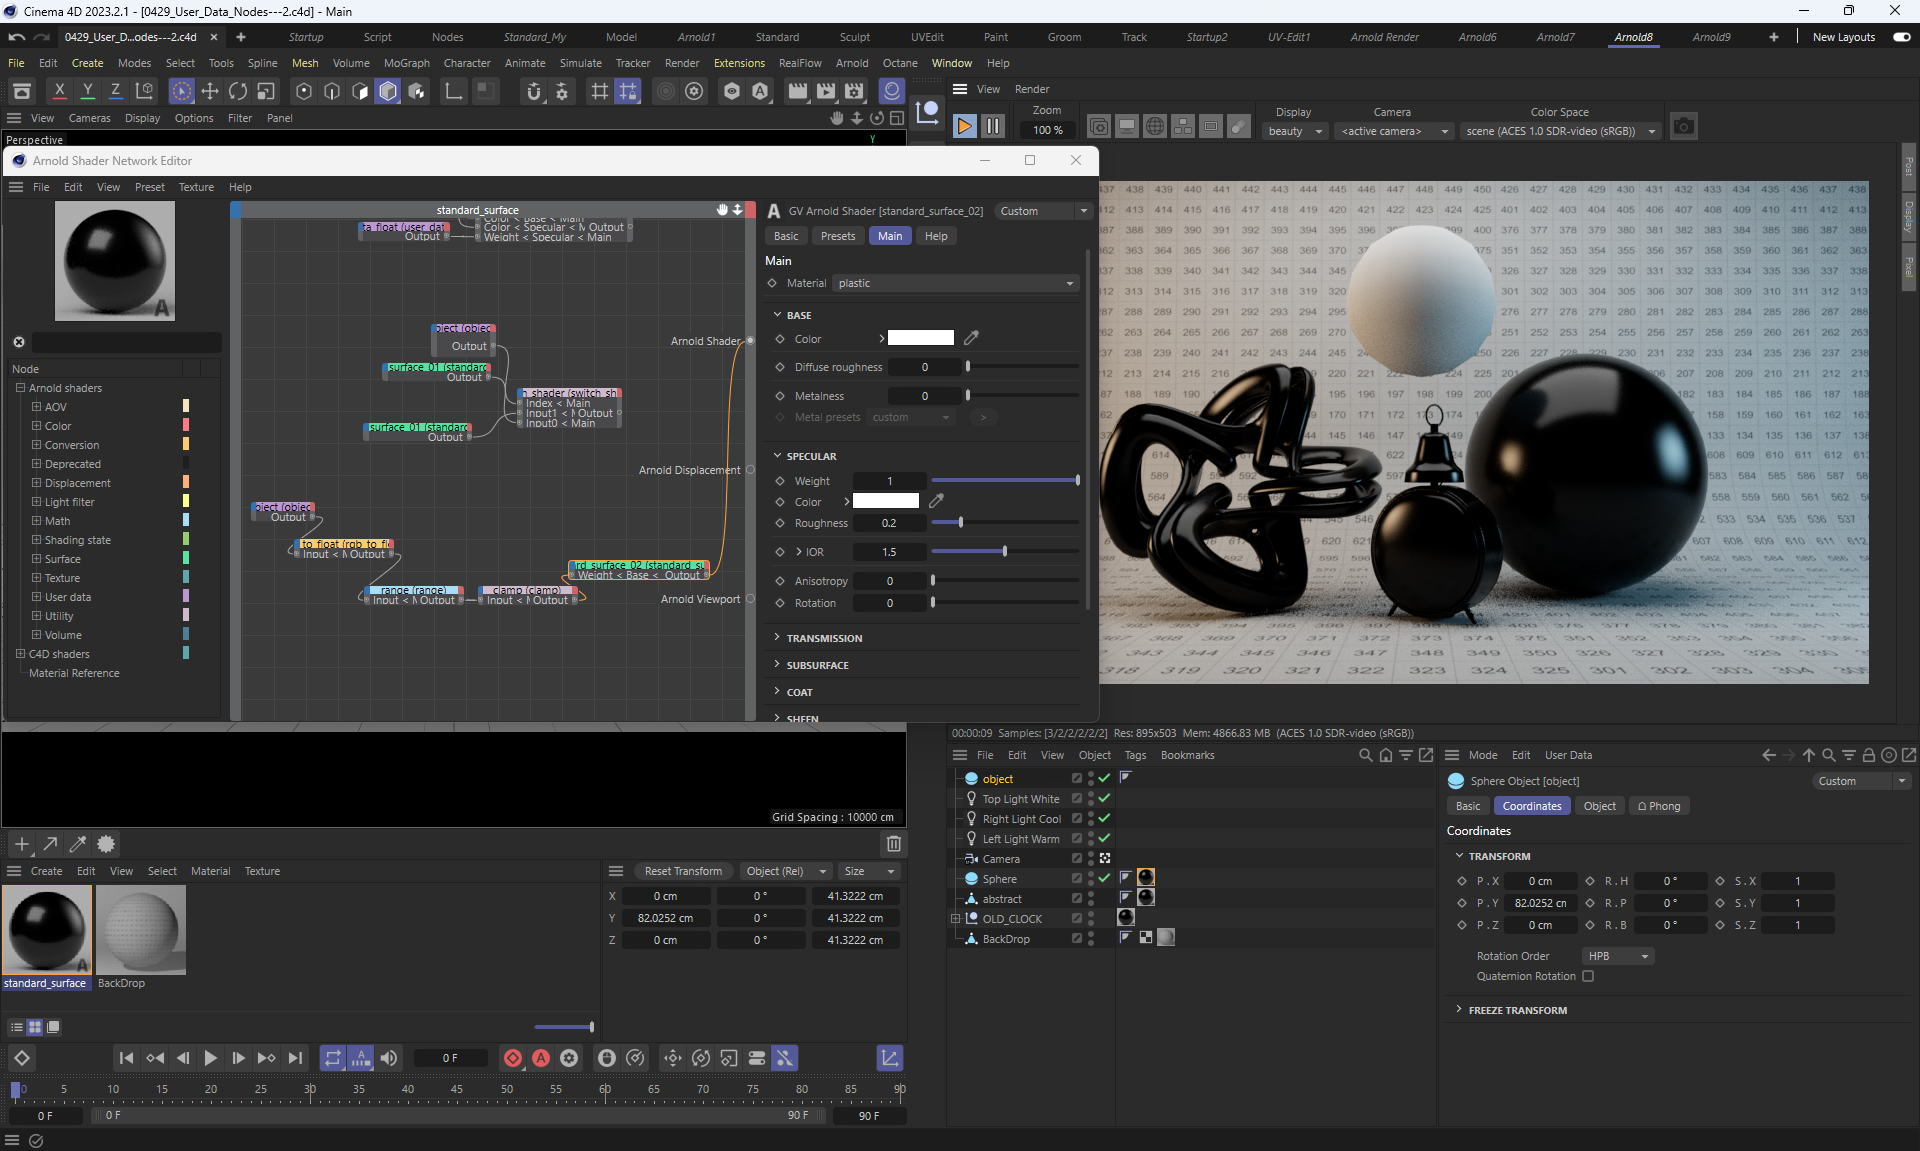
Task: Switch to the Presets tab in shader editor
Action: click(x=837, y=236)
